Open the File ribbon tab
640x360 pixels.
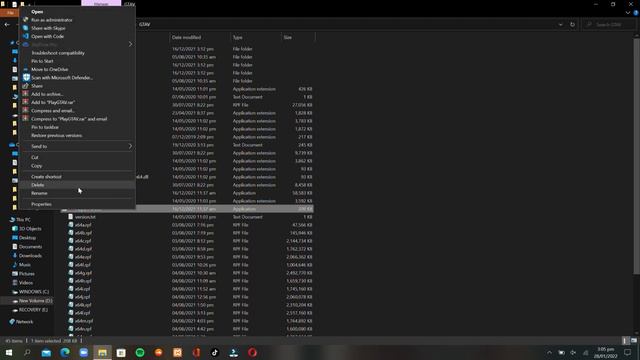click(x=10, y=13)
